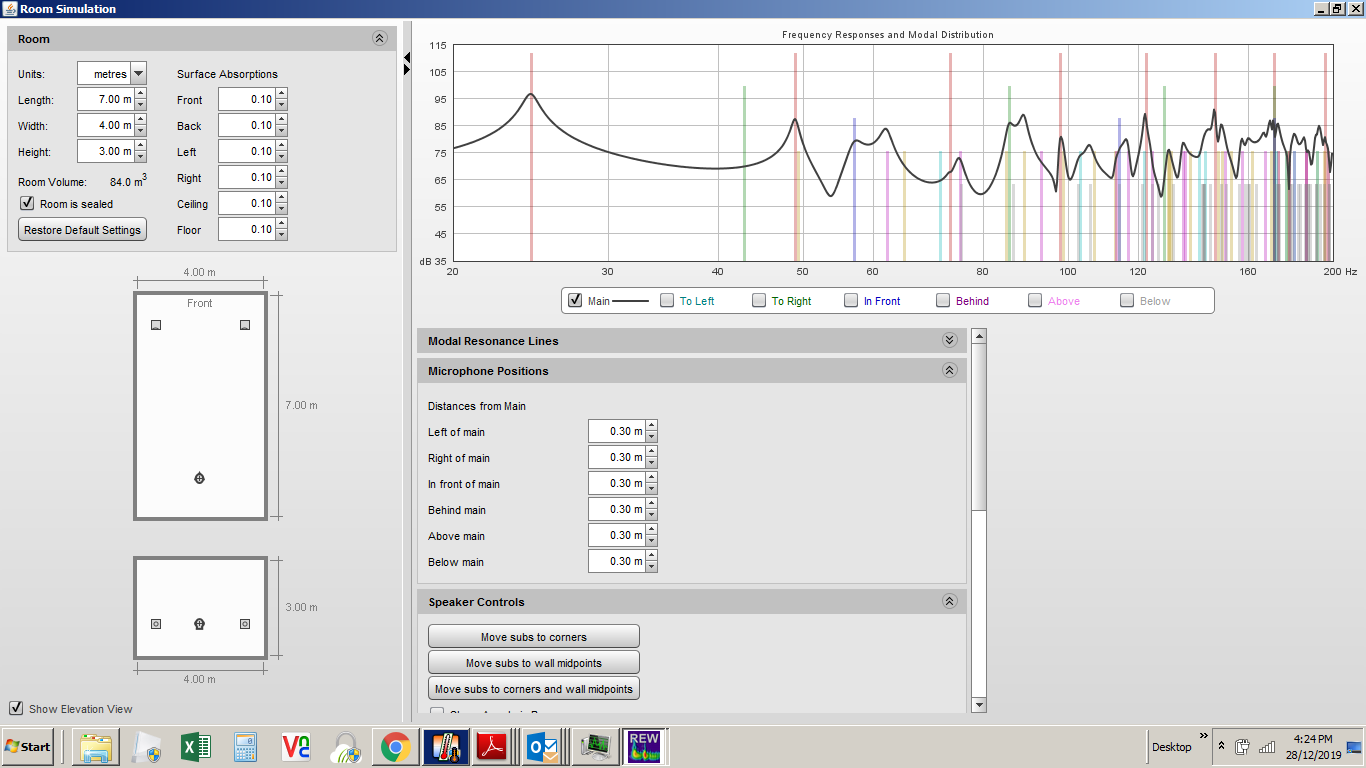Show hidden tray icons
Screen dimensions: 1366x768
[1221, 747]
